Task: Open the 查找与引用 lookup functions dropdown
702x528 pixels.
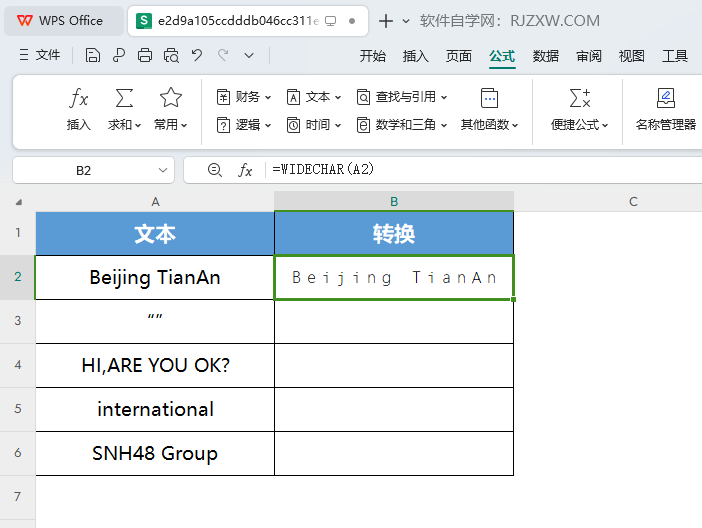Action: (402, 97)
